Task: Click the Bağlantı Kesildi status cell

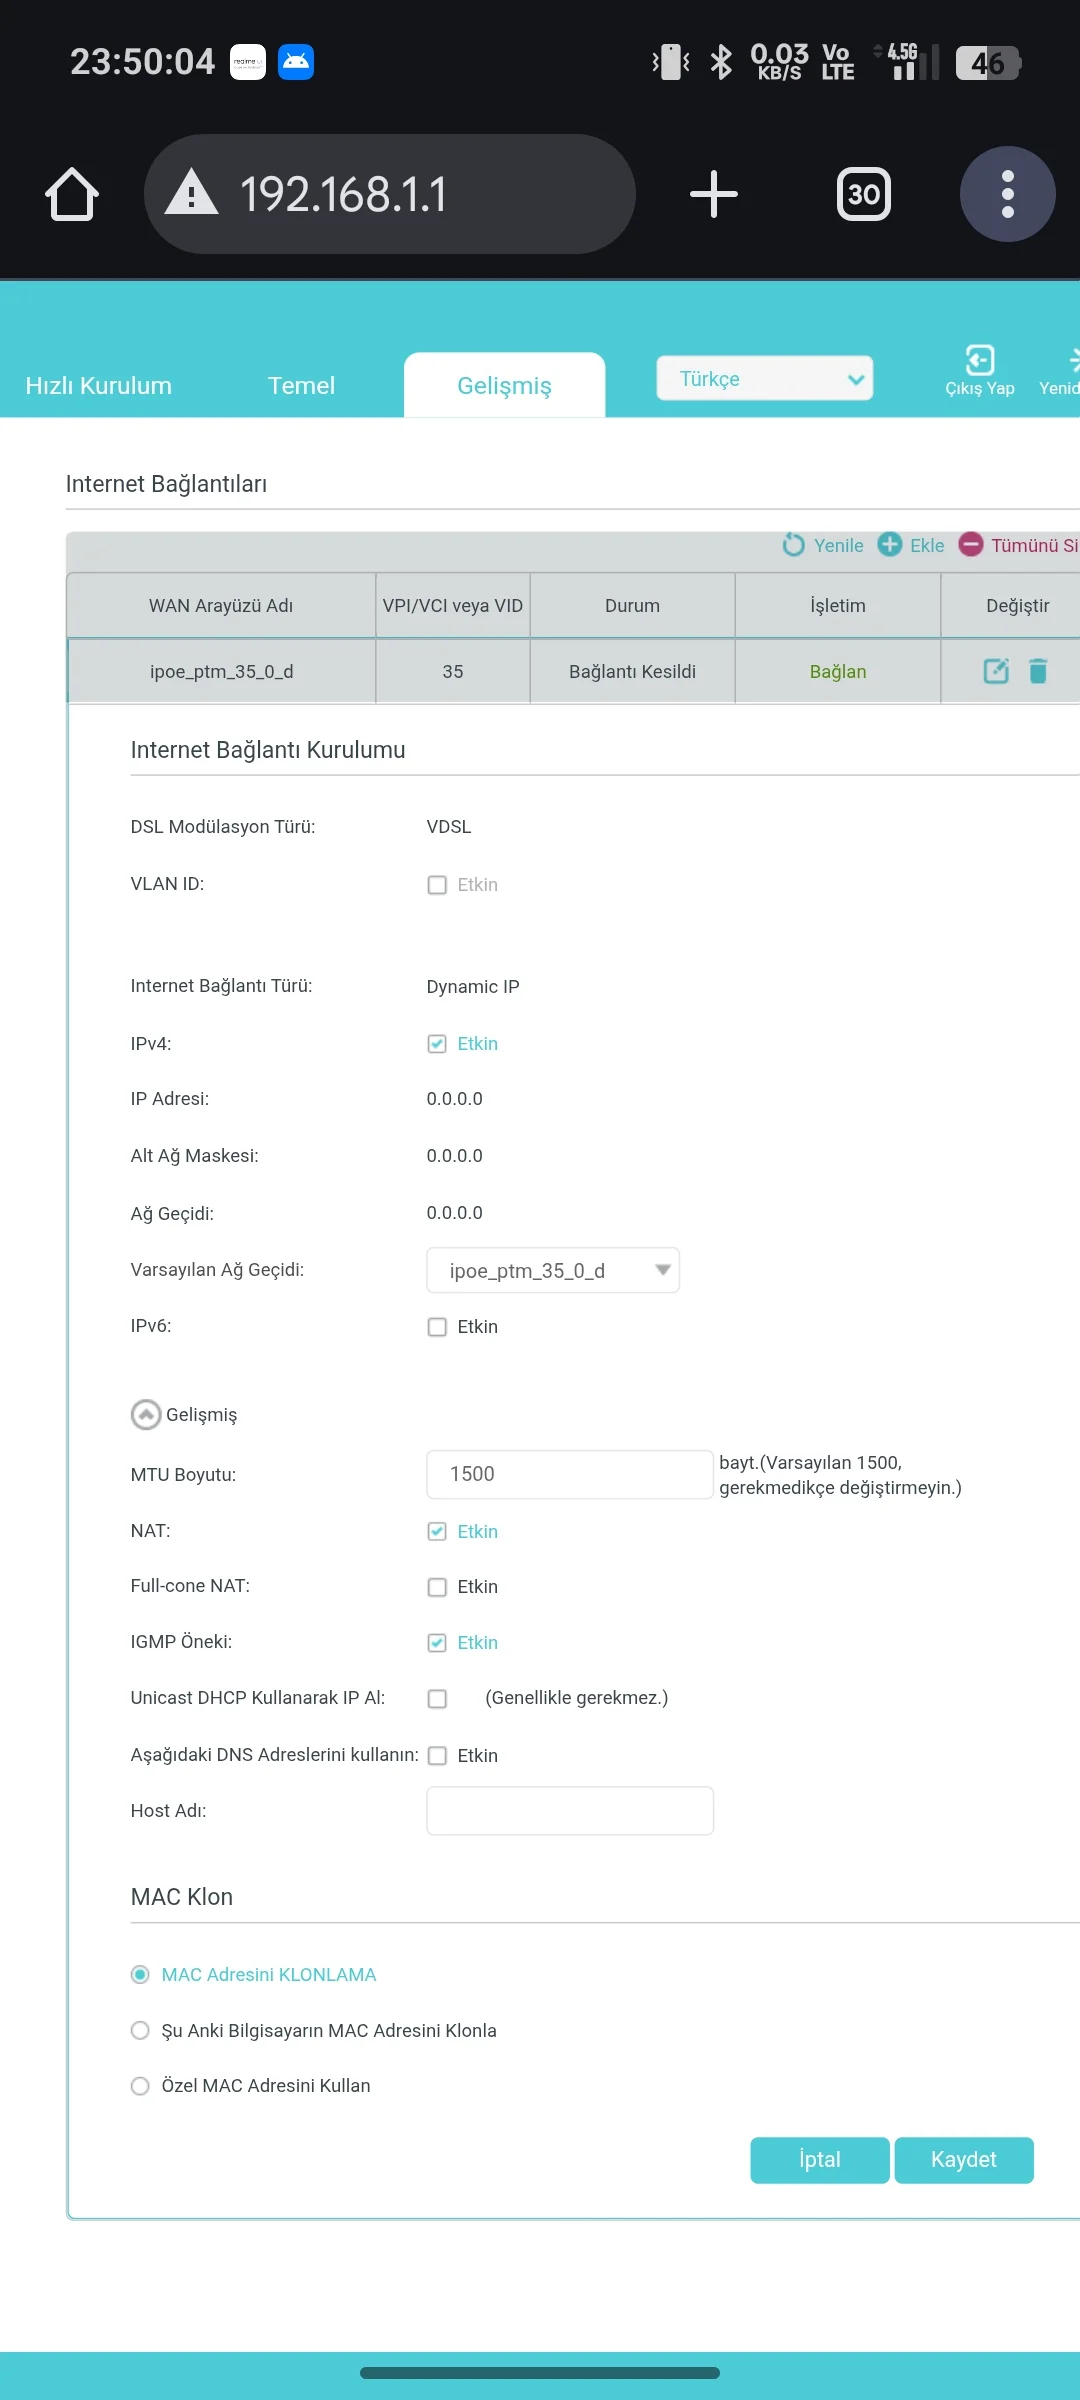Action: pyautogui.click(x=633, y=672)
